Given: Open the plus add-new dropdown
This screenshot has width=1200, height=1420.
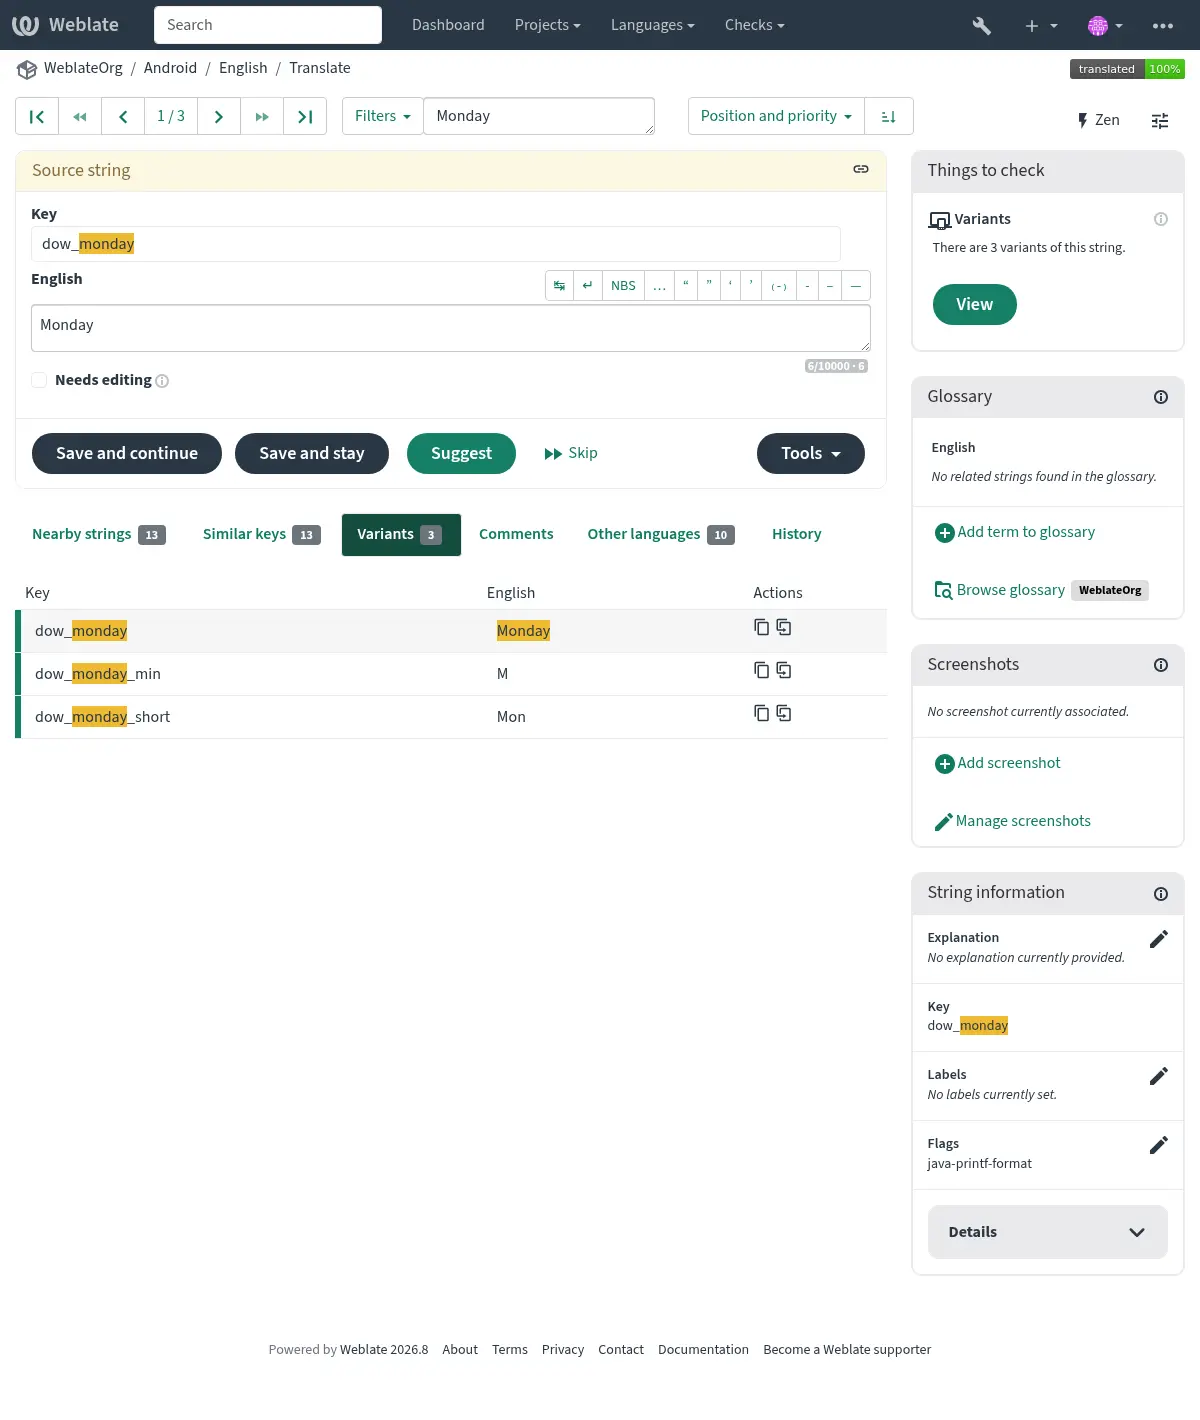Looking at the screenshot, I should coord(1041,25).
